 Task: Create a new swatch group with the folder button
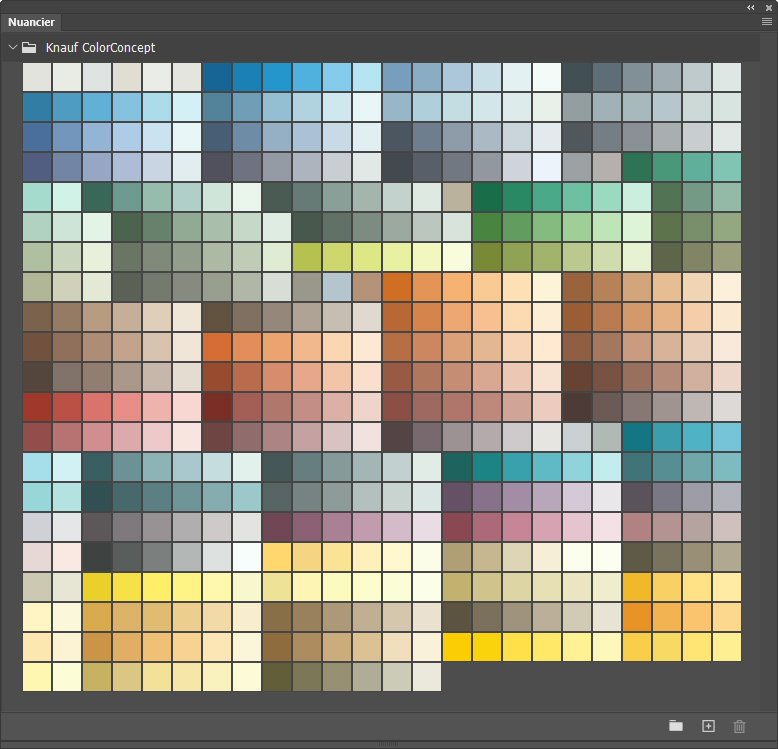[676, 726]
